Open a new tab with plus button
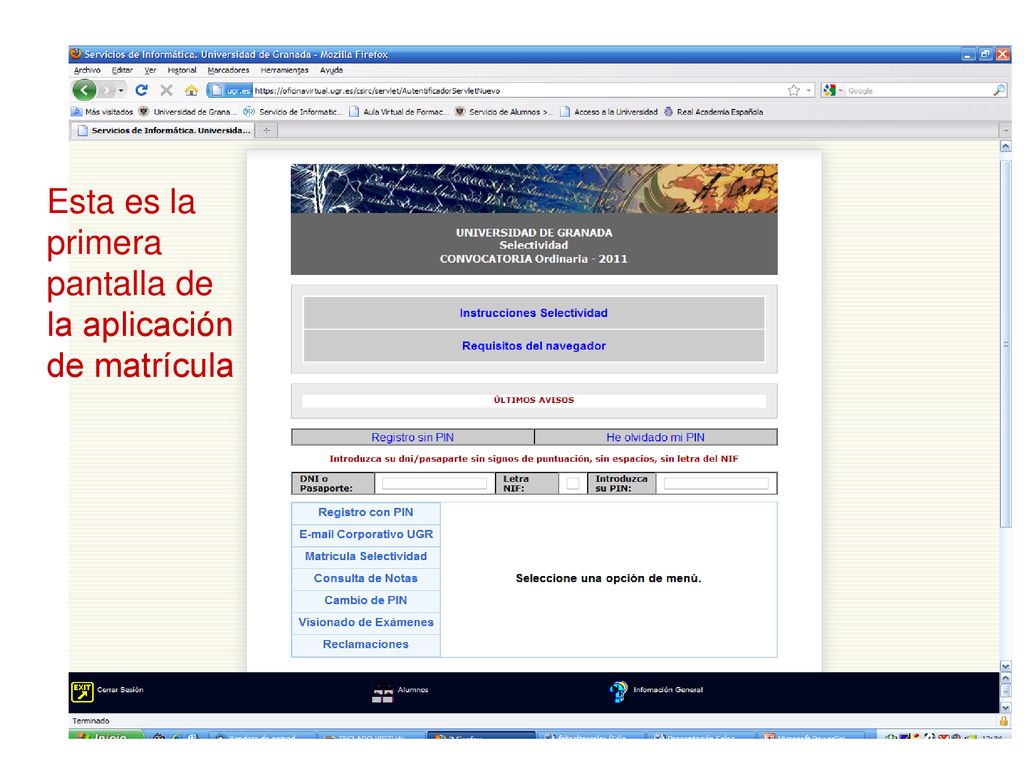Screen dimensions: 1024x768 [x=266, y=131]
